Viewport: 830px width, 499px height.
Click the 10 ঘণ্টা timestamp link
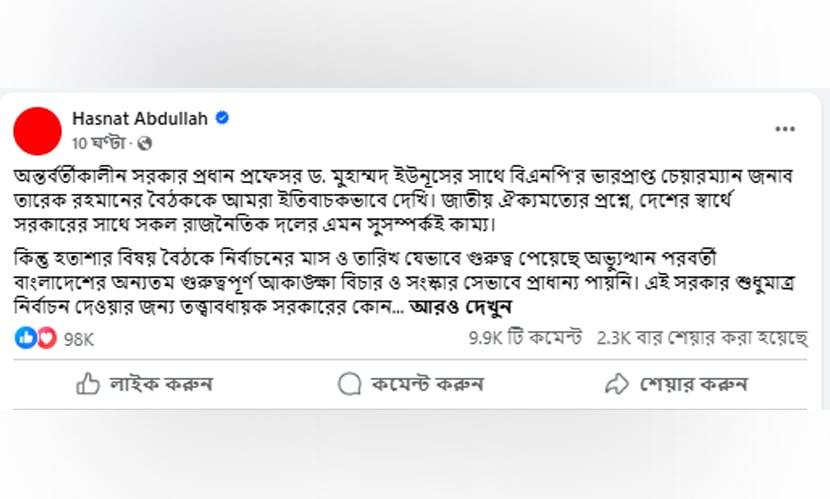(x=98, y=143)
